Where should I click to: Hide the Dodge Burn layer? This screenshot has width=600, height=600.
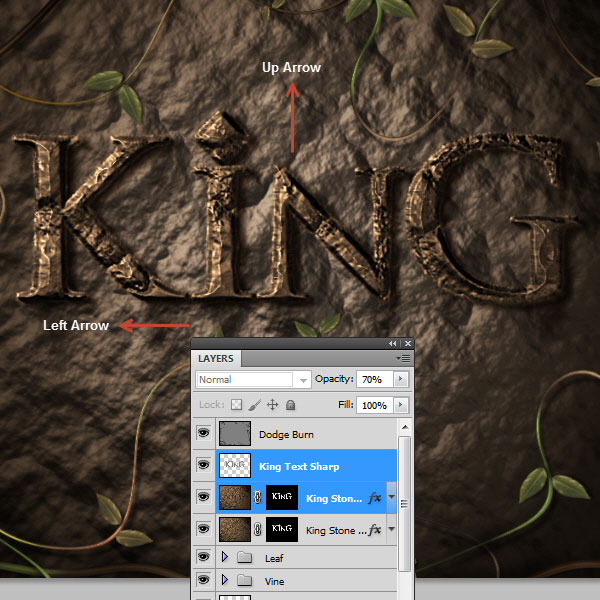[x=204, y=433]
